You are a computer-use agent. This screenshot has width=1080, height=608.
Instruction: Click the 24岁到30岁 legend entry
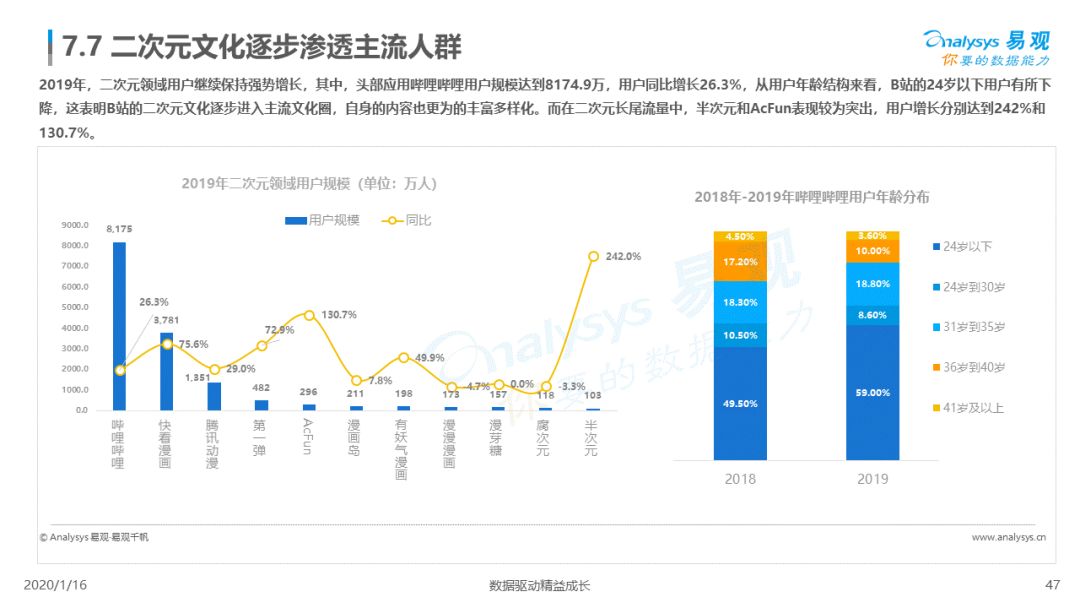click(x=969, y=286)
